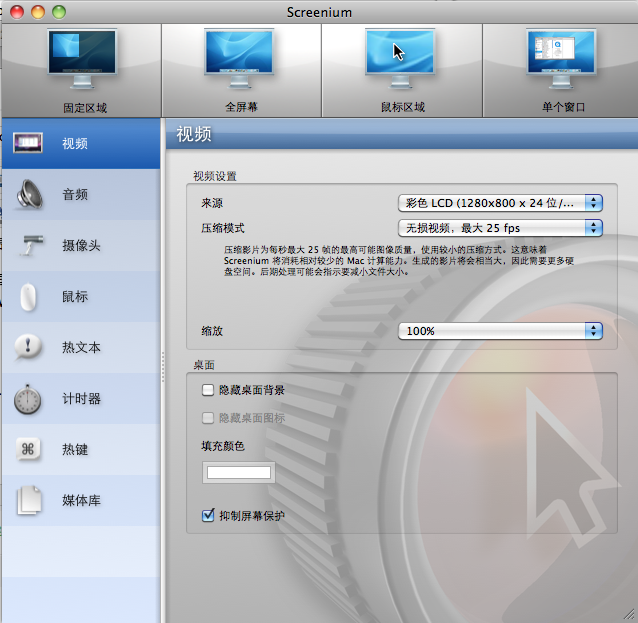Image resolution: width=638 pixels, height=623 pixels.
Task: Open the 缩放 100% scaling dropdown
Action: coord(500,331)
